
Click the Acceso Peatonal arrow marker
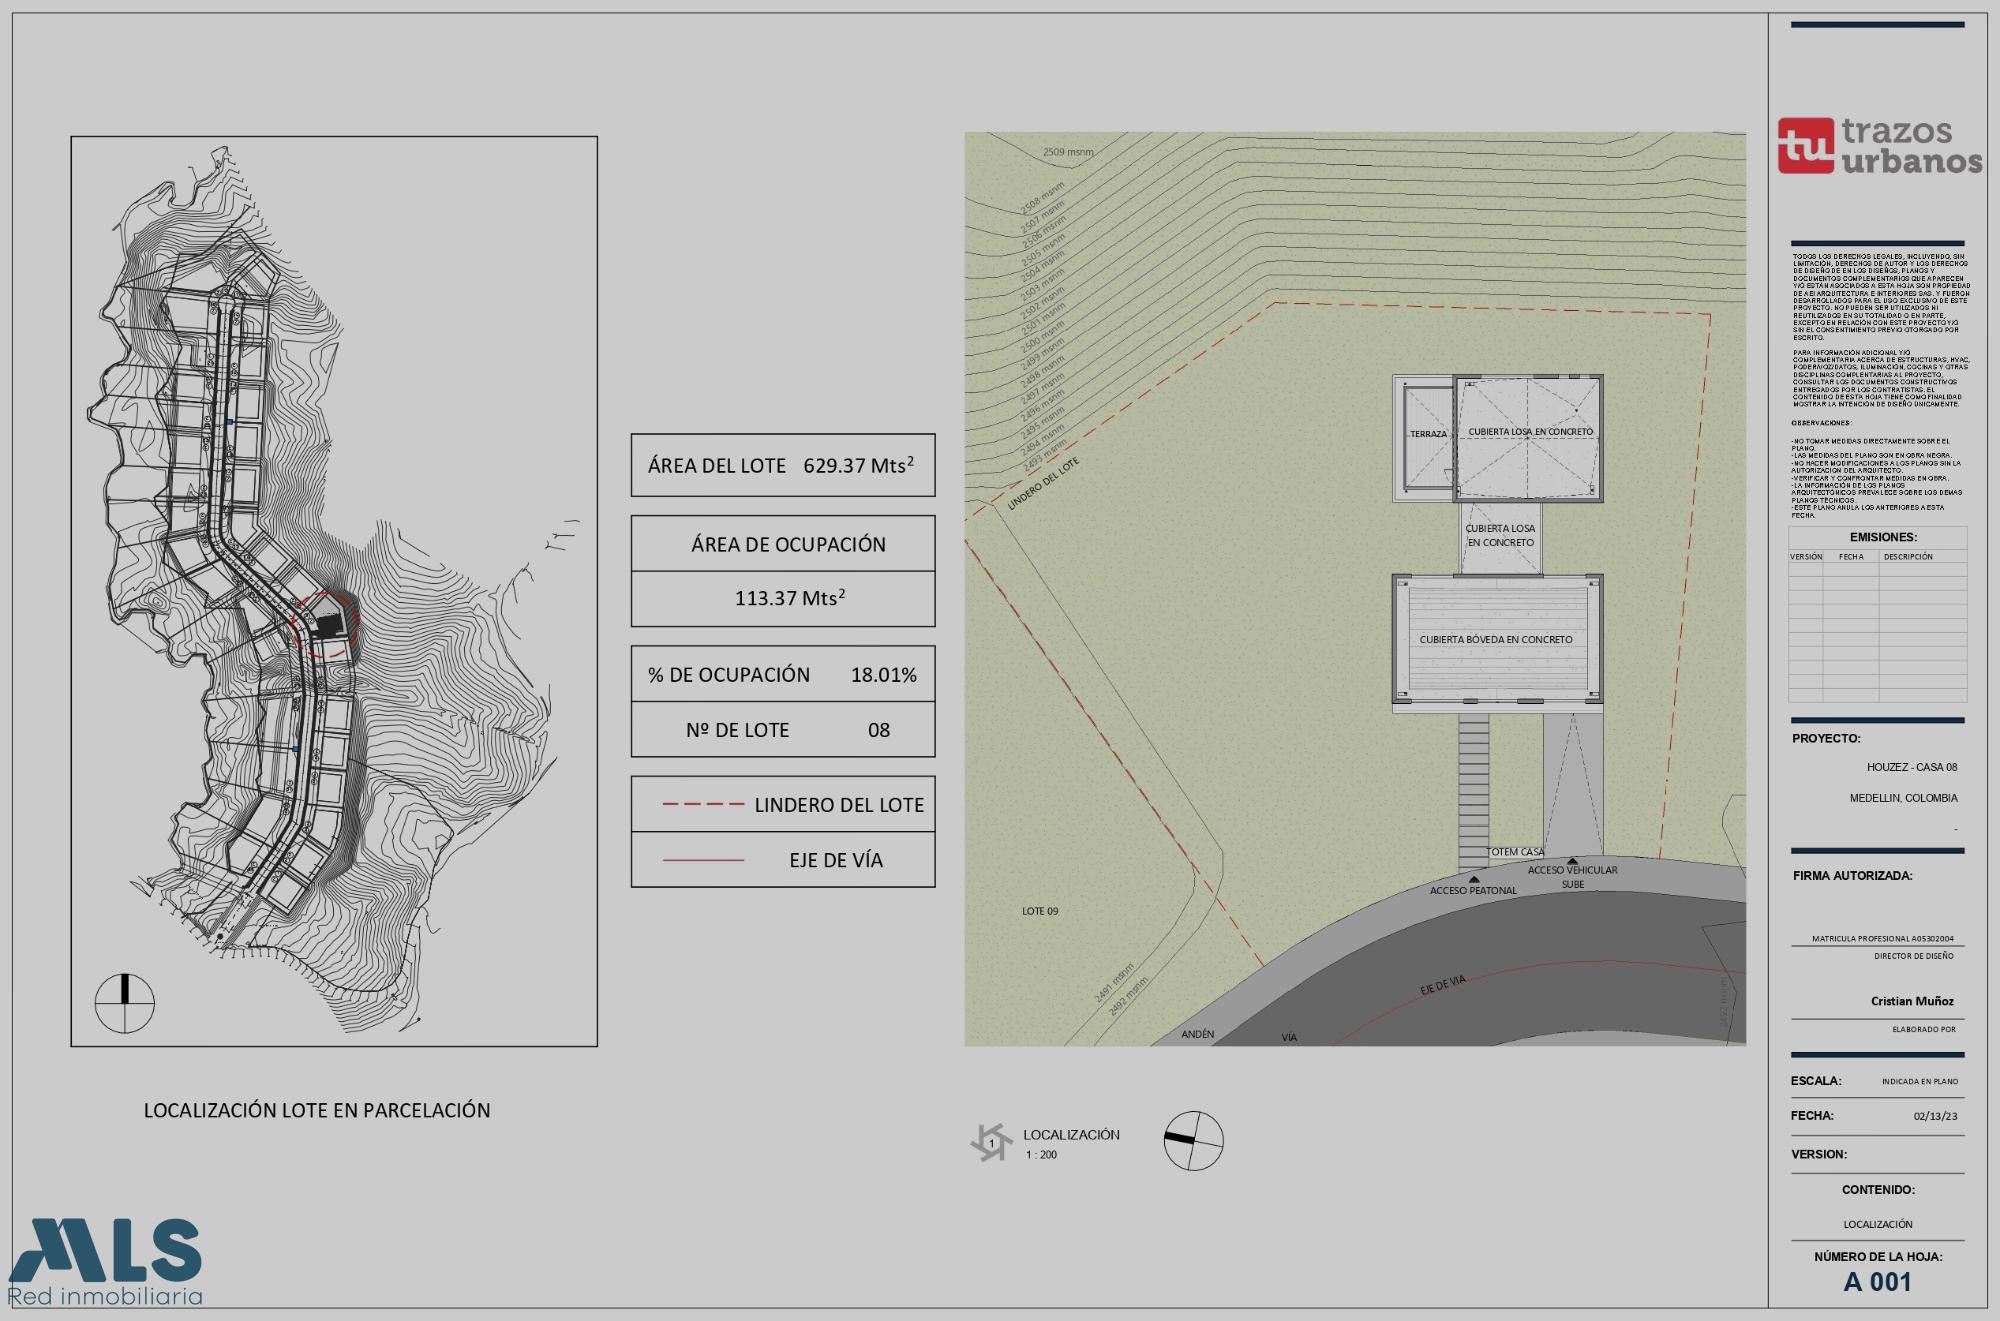pos(1474,880)
